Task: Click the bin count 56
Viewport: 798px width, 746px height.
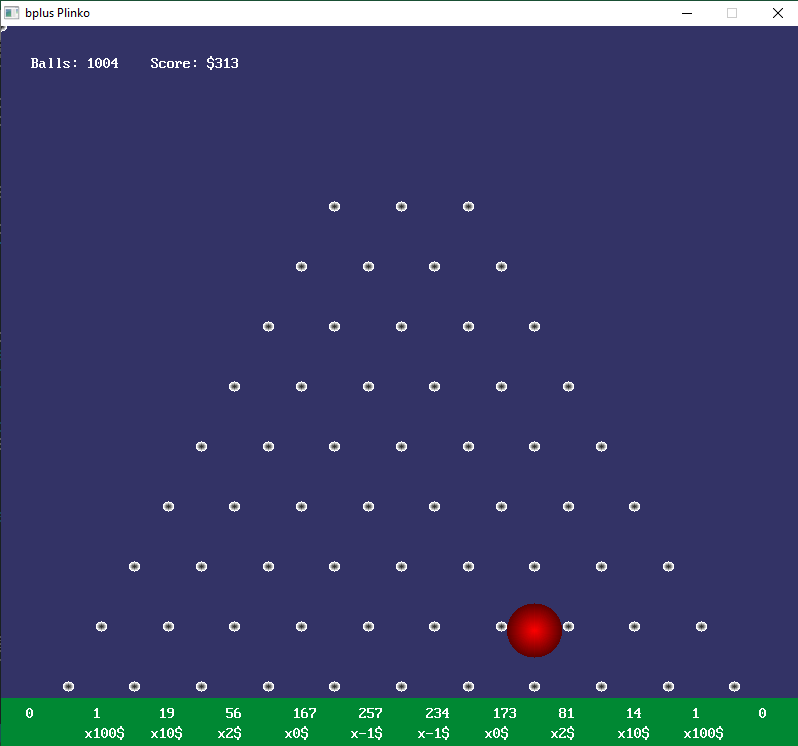Action: [x=233, y=713]
